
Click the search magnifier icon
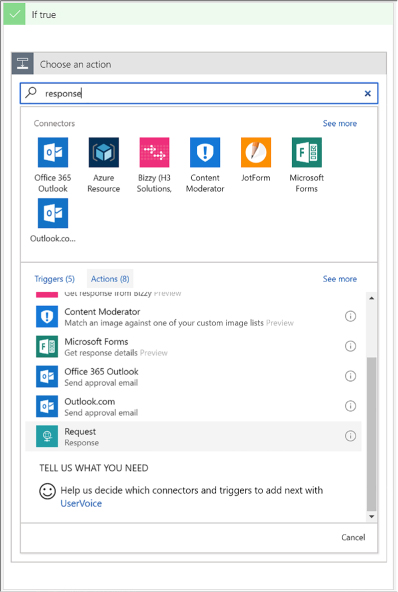tap(31, 92)
